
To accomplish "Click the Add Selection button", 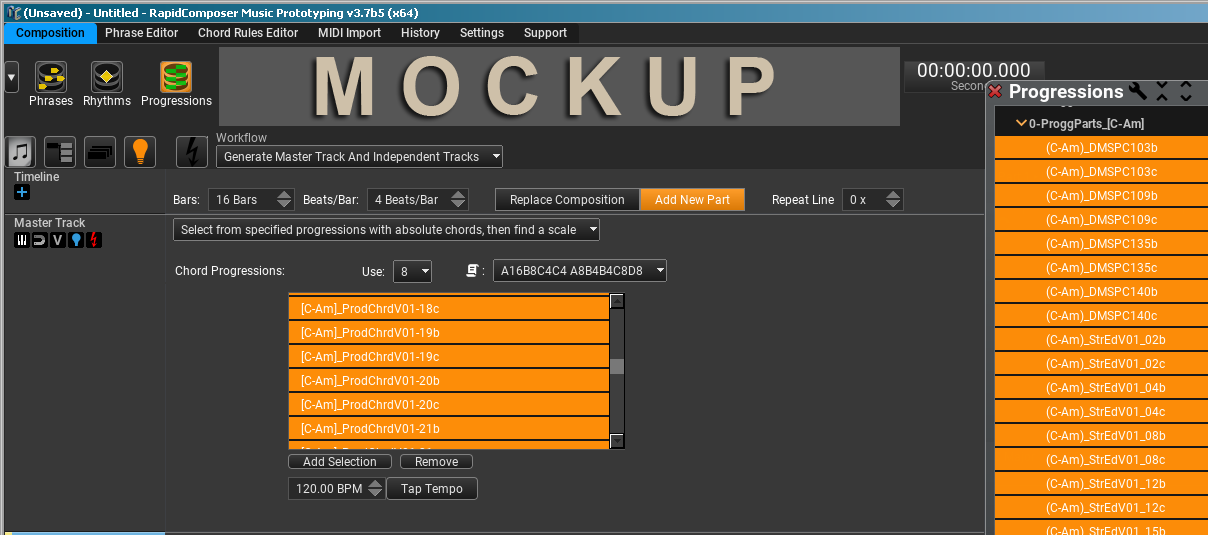I will pyautogui.click(x=339, y=462).
